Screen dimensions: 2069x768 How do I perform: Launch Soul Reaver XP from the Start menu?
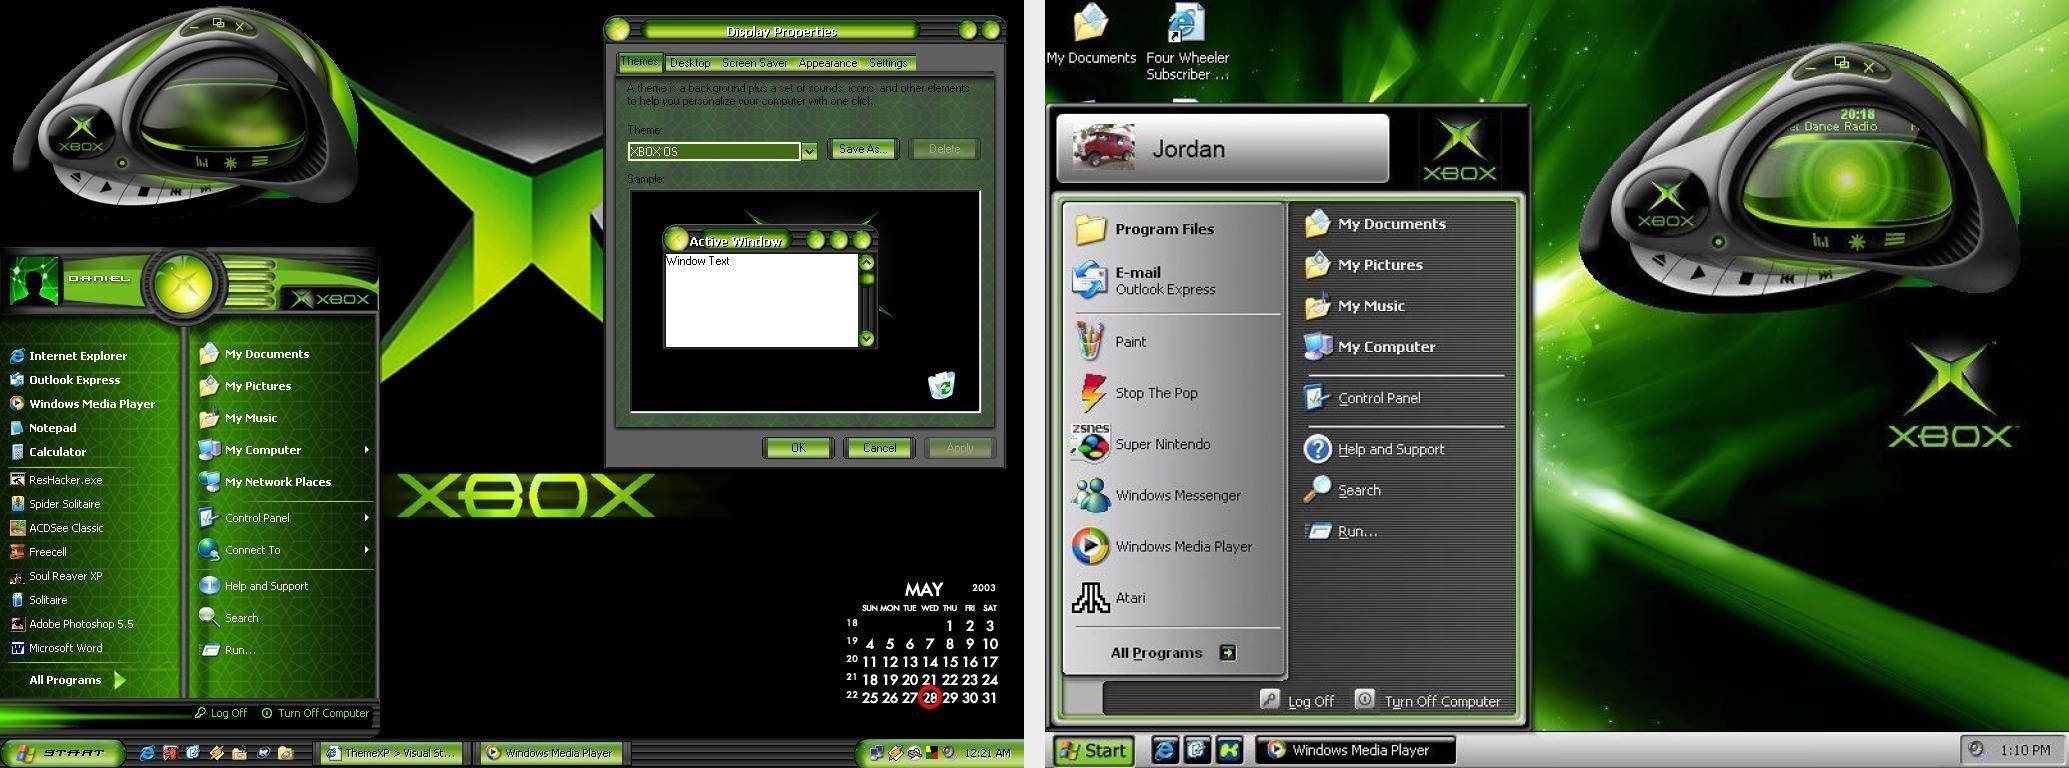tap(56, 575)
